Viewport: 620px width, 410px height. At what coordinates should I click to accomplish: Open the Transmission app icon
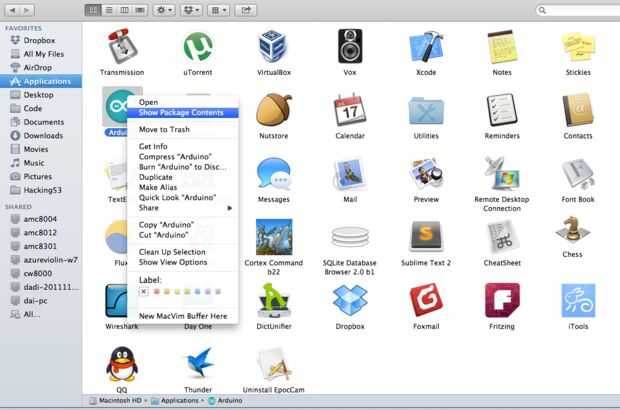click(122, 46)
